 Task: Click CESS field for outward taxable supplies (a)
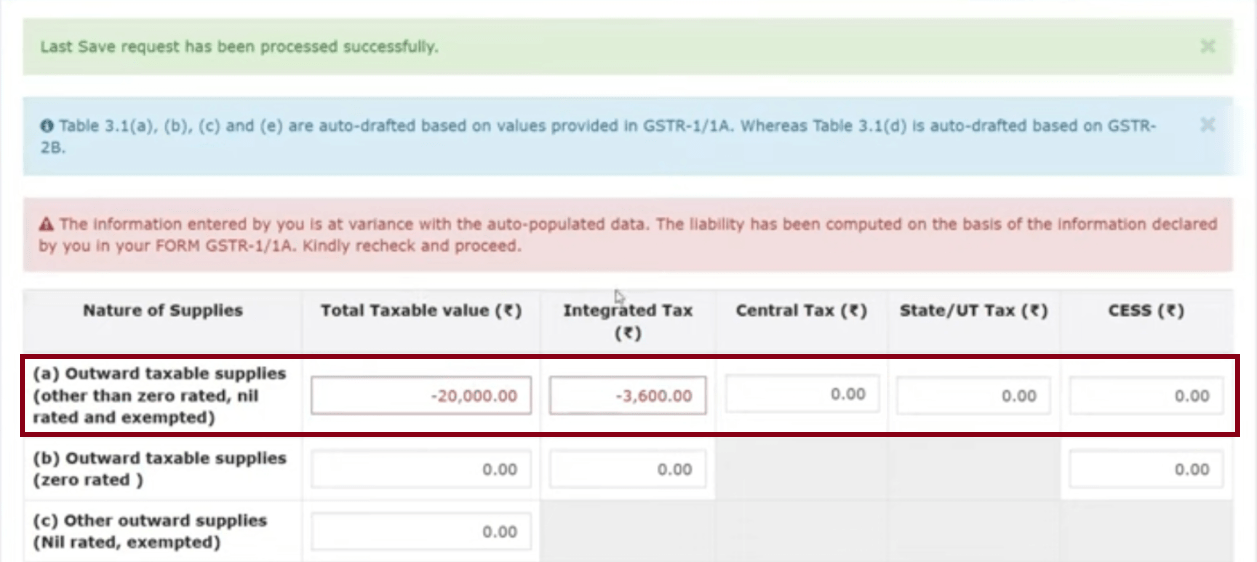(1146, 395)
